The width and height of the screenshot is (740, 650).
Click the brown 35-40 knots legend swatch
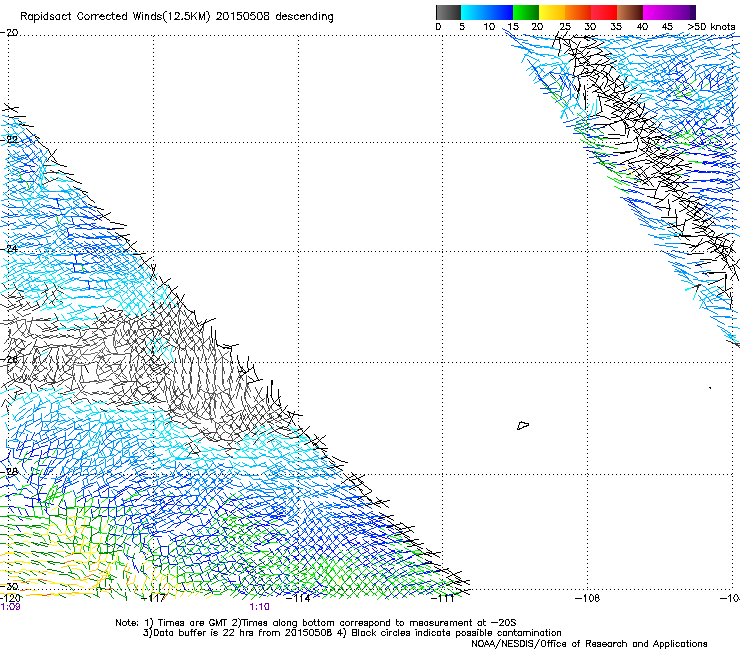(x=630, y=12)
